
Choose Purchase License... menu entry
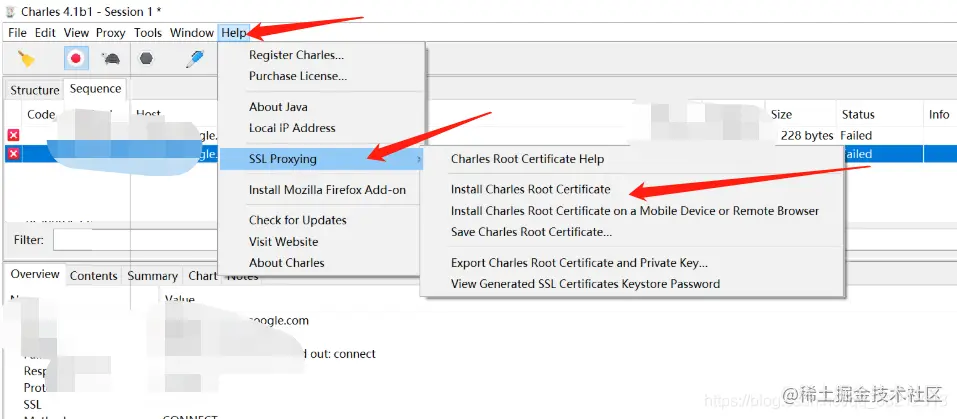[298, 76]
